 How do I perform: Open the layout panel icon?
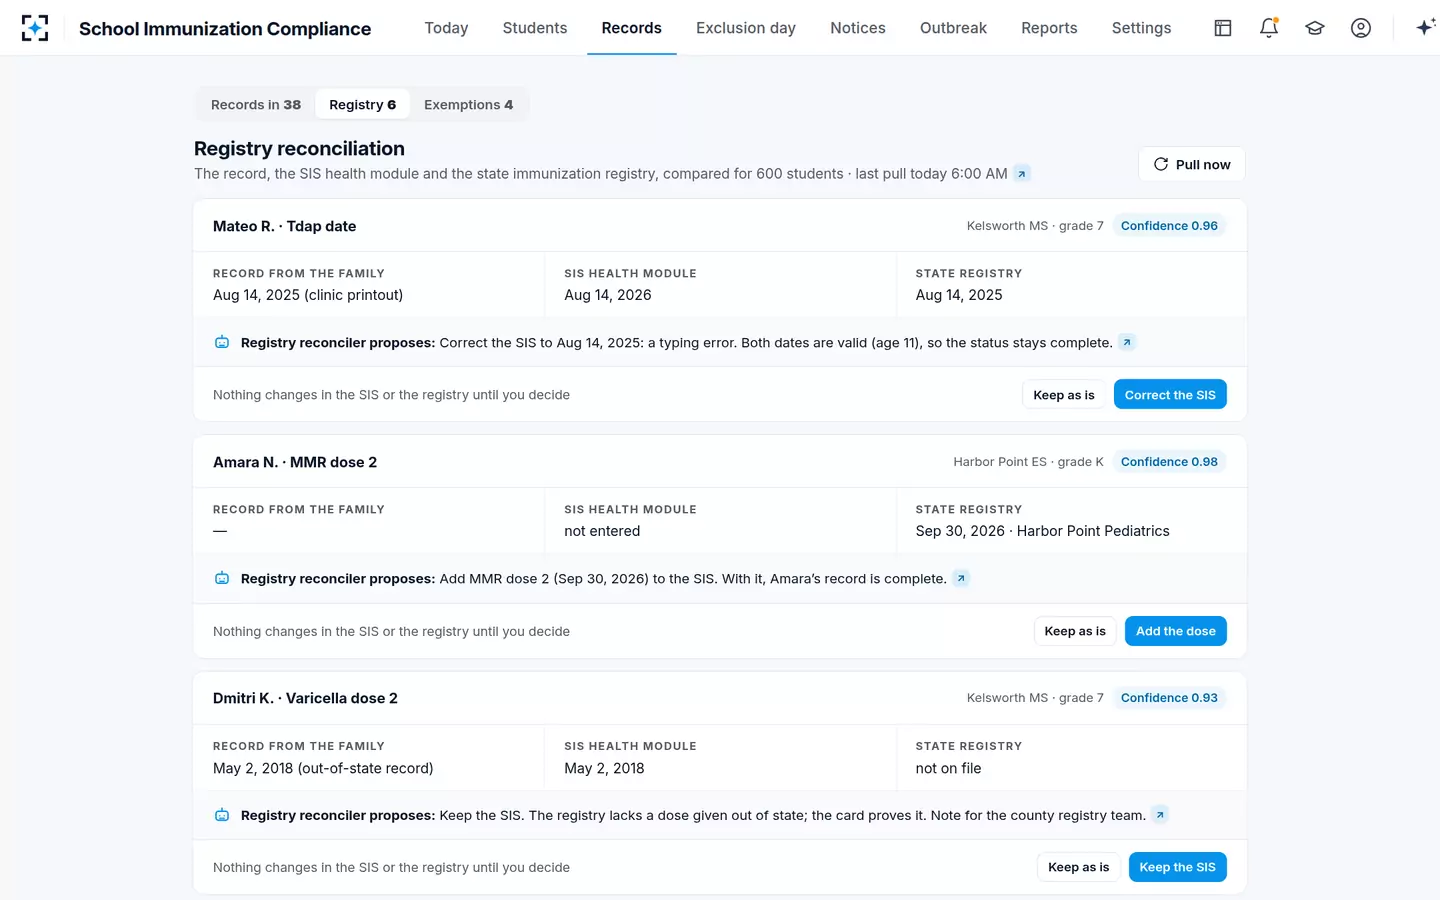point(1223,28)
